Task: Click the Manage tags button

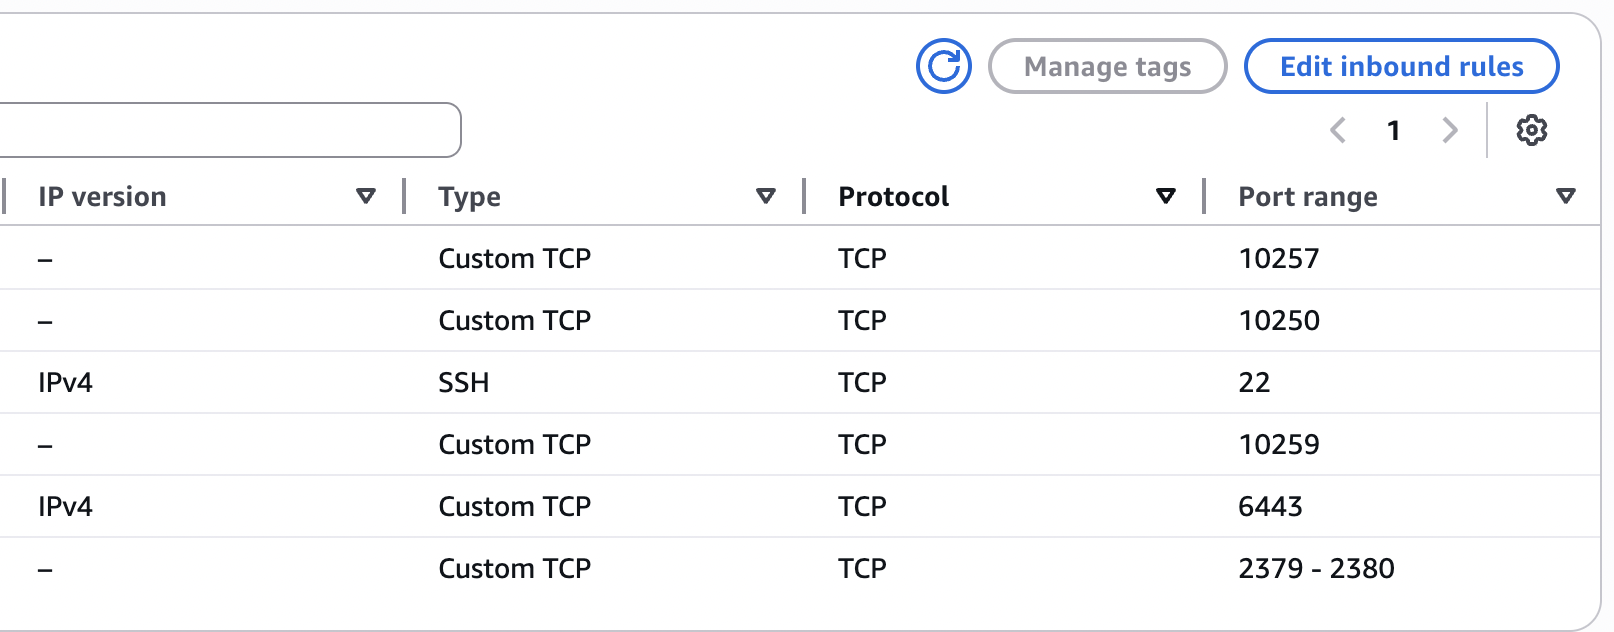Action: pyautogui.click(x=1107, y=66)
